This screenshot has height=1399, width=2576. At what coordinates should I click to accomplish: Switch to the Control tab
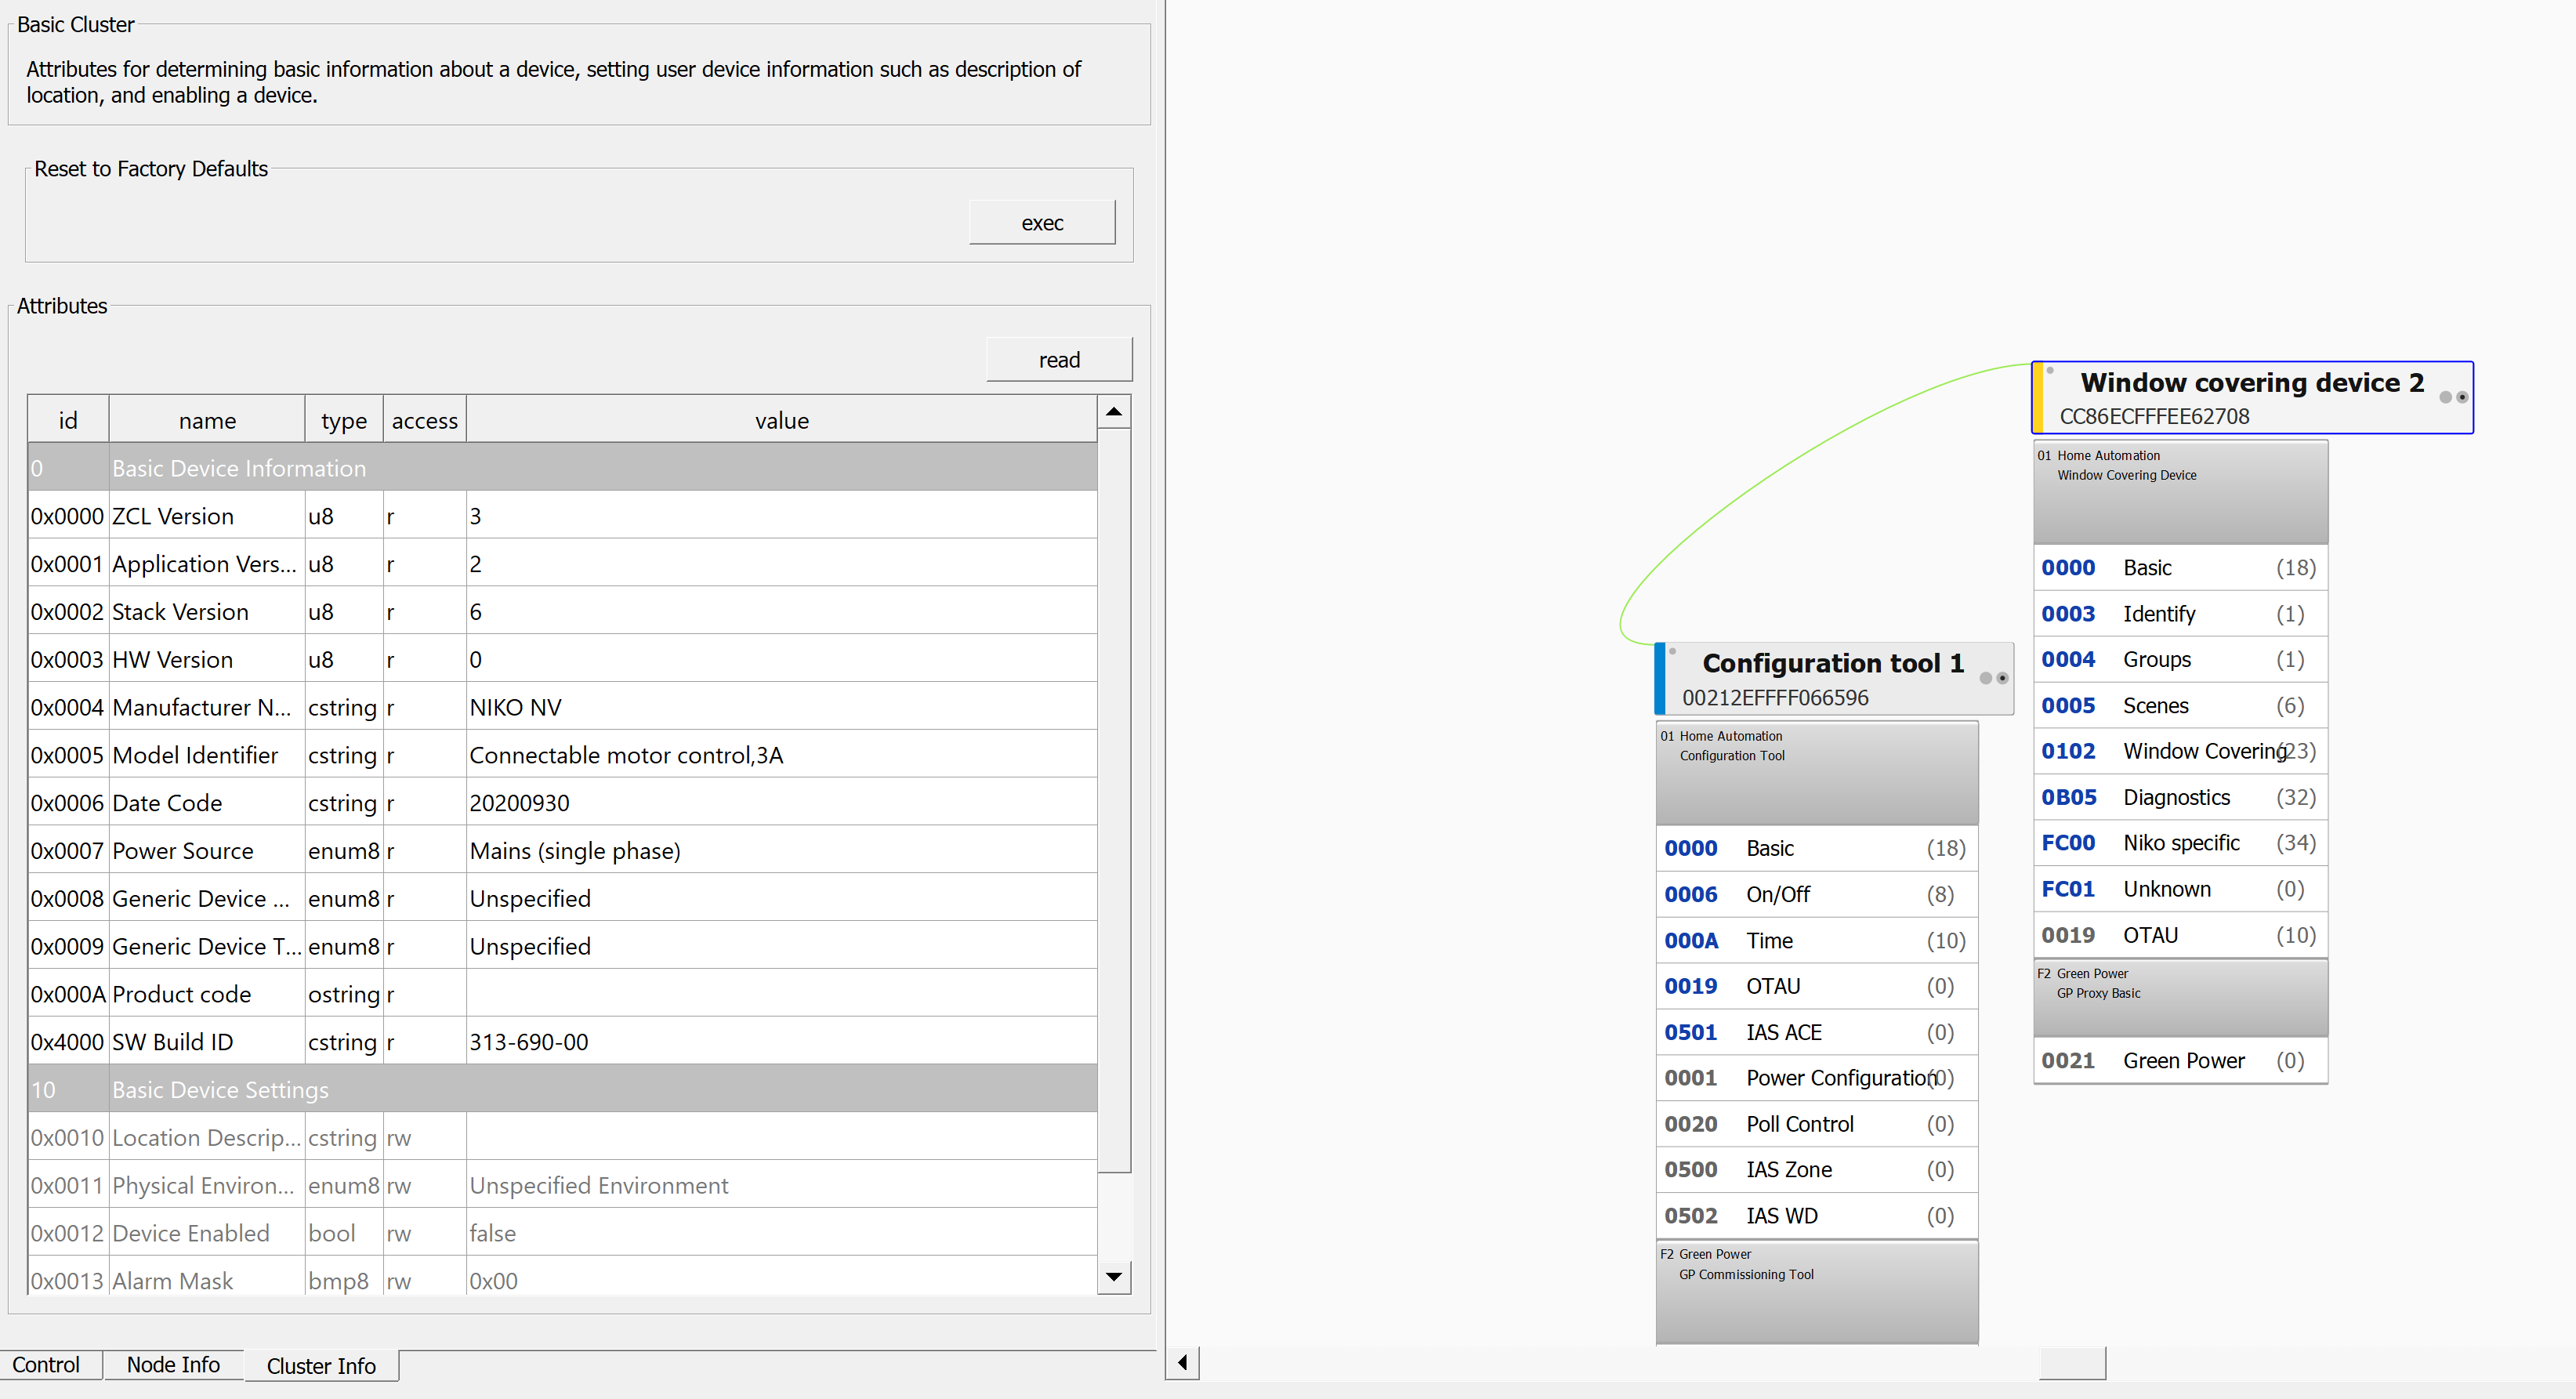click(46, 1365)
